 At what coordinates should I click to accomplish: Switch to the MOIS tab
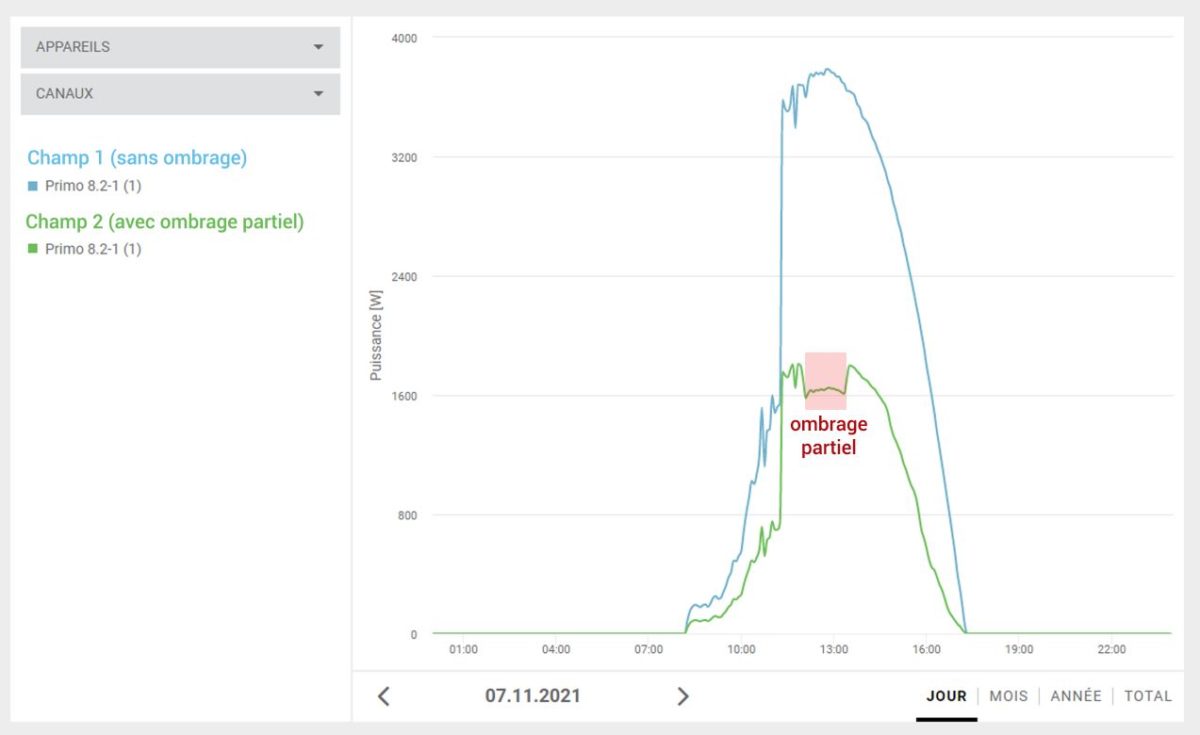tap(1008, 696)
